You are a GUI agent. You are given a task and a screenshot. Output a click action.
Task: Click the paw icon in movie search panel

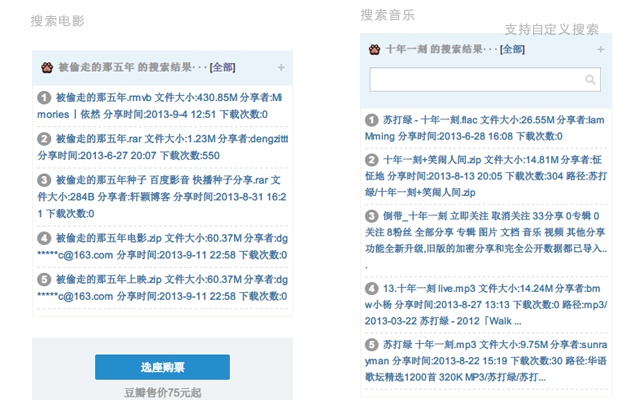point(46,67)
